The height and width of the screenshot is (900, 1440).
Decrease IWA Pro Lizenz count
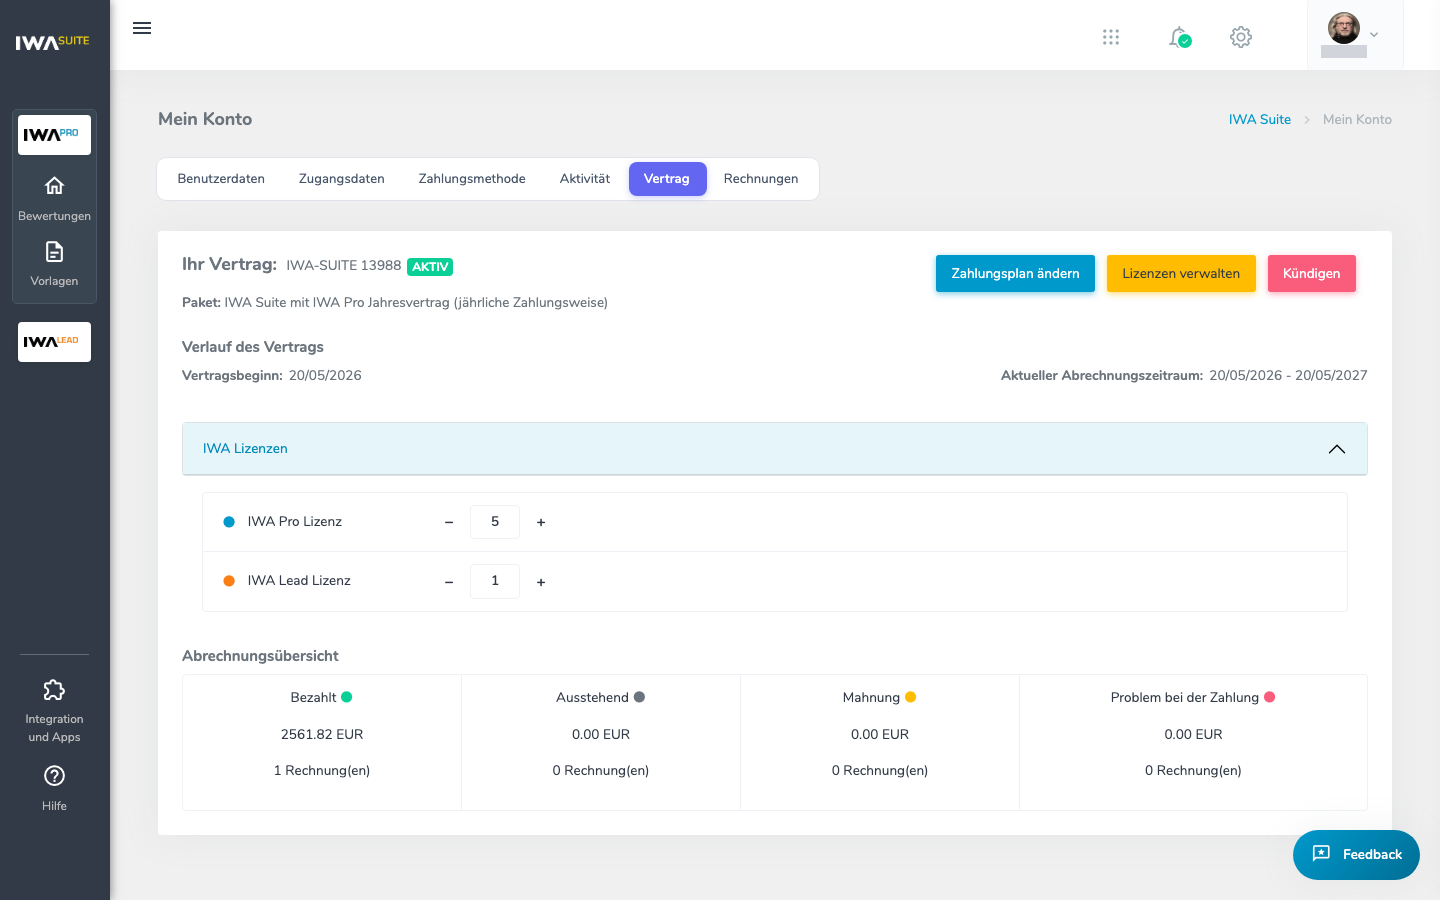[449, 522]
